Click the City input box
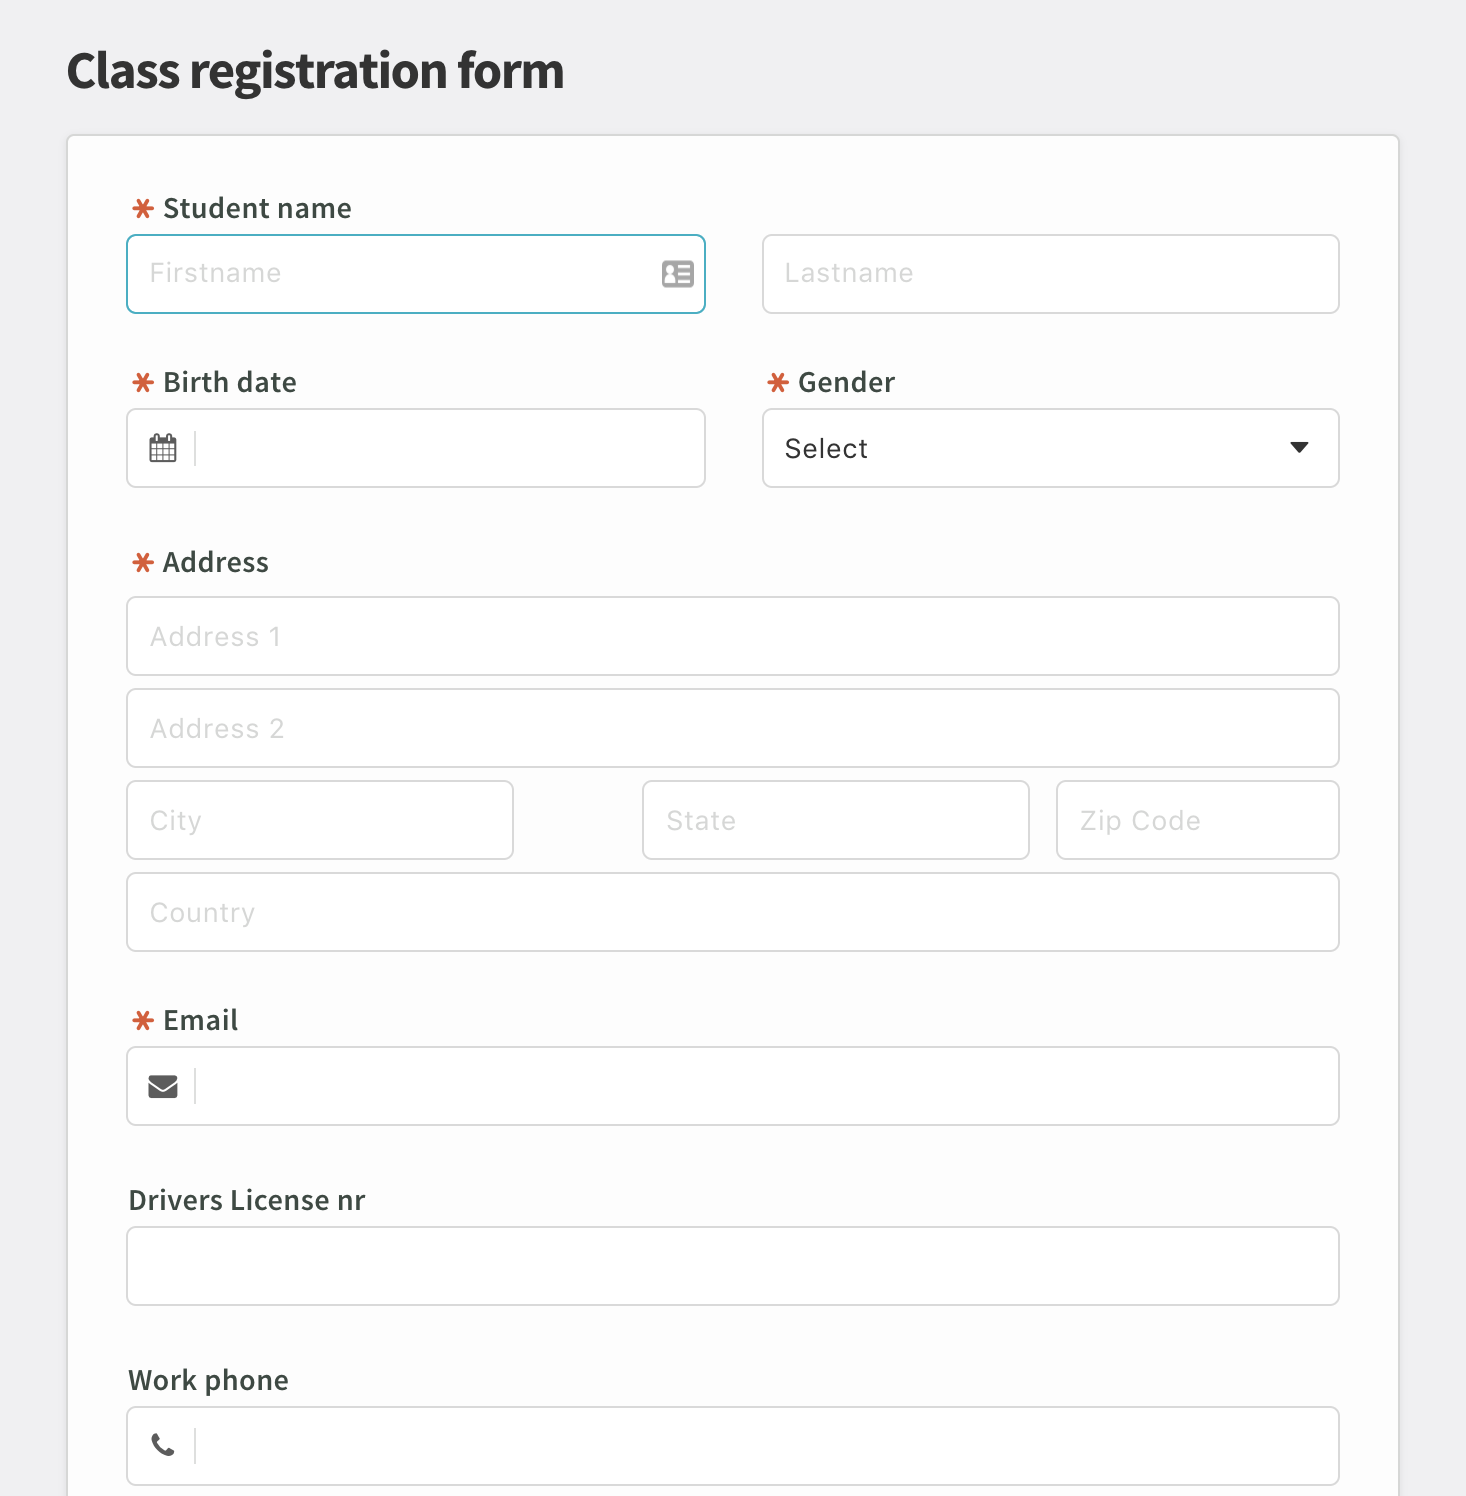Viewport: 1466px width, 1496px height. coord(320,820)
